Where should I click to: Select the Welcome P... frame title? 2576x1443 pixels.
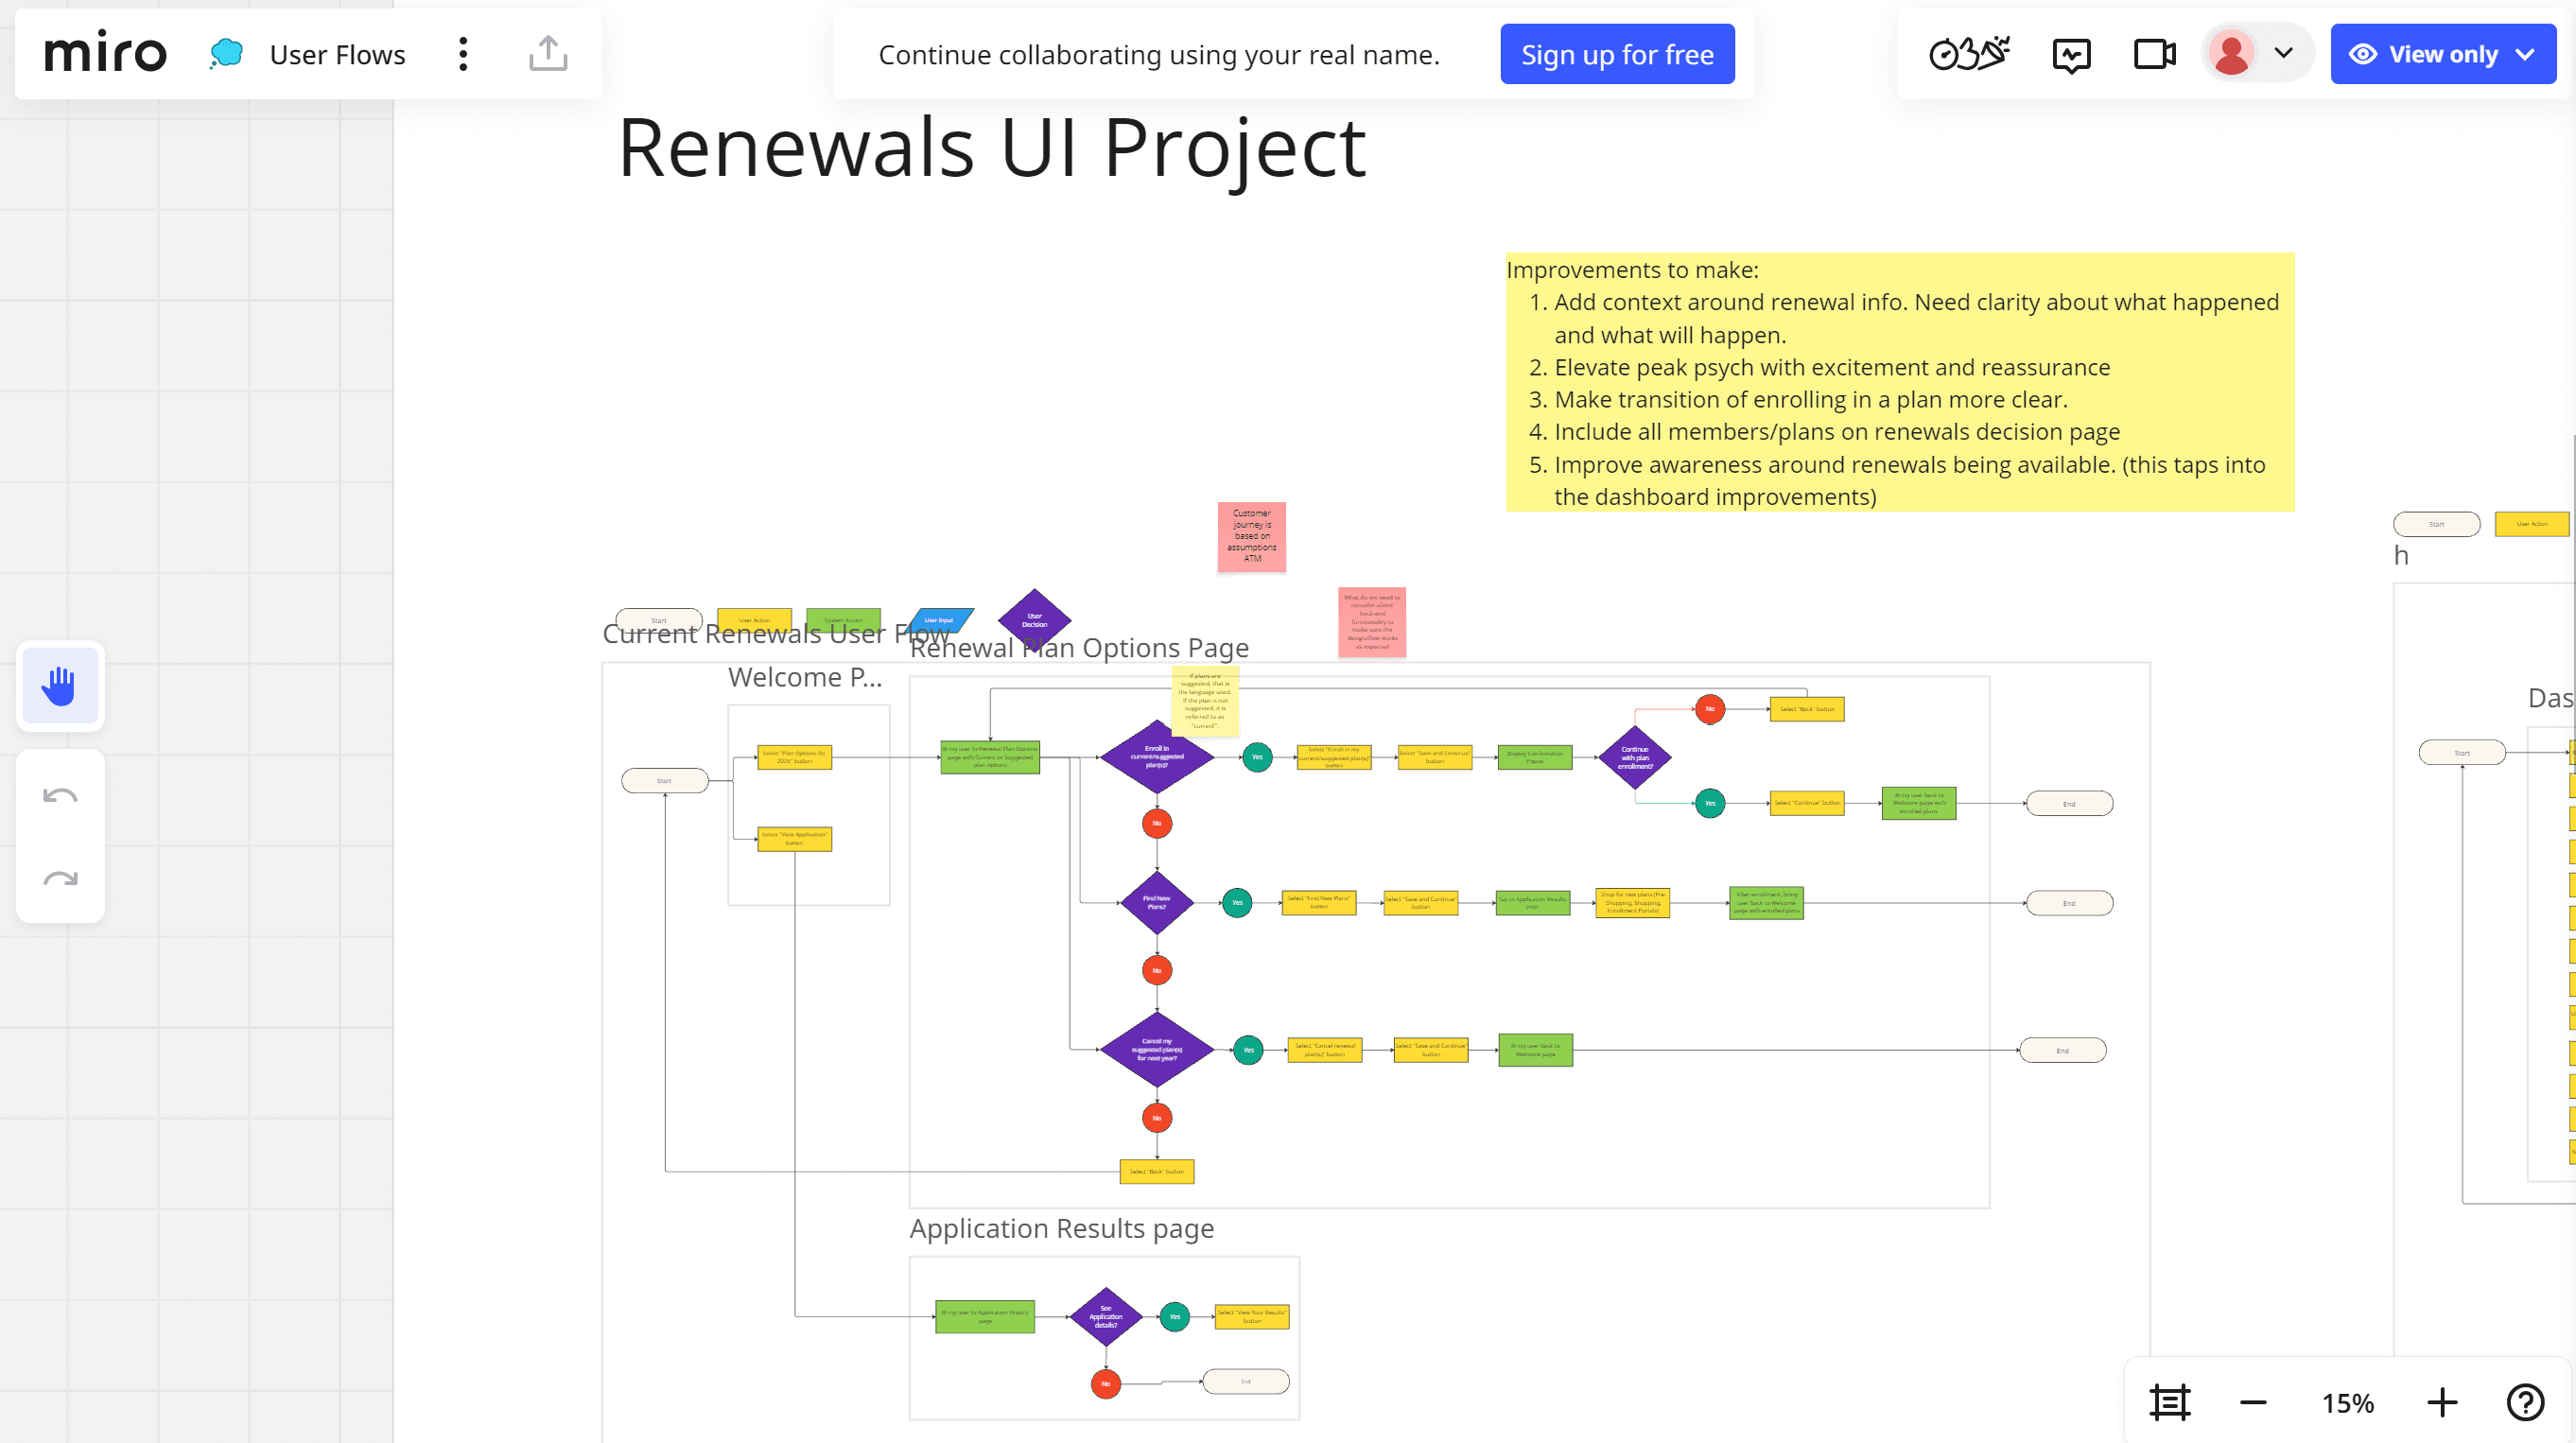tap(805, 677)
